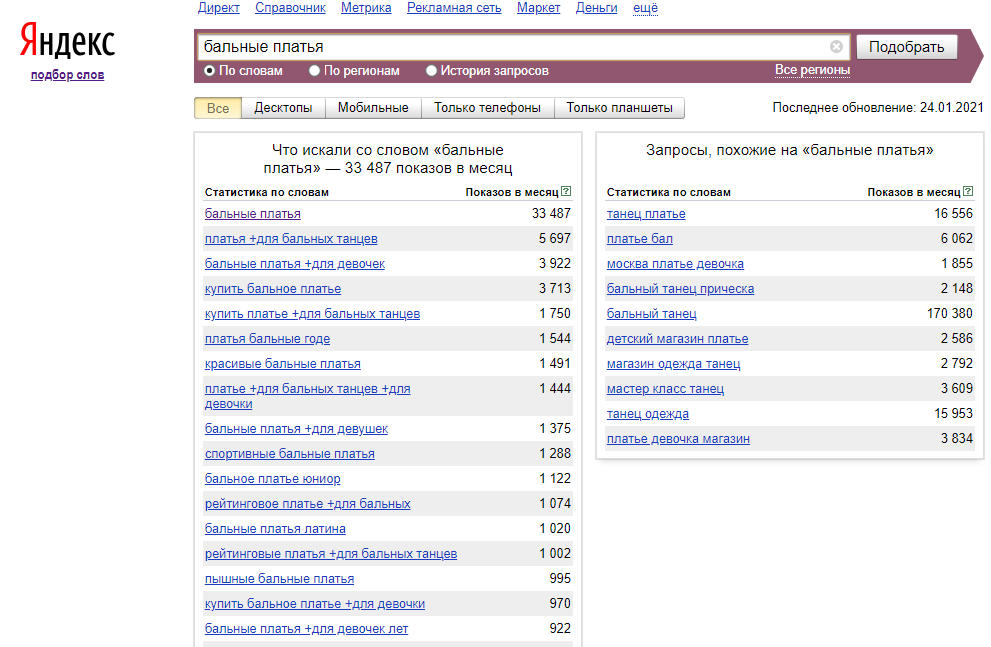Open 'бальное платье юниор' query

[272, 479]
